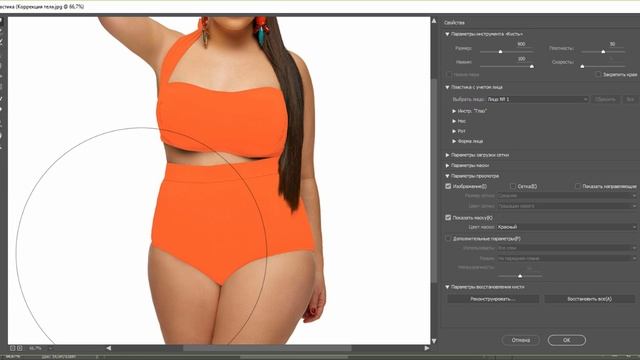The height and width of the screenshot is (360, 640).
Task: Click the brush Rate slider handle
Action: click(582, 66)
